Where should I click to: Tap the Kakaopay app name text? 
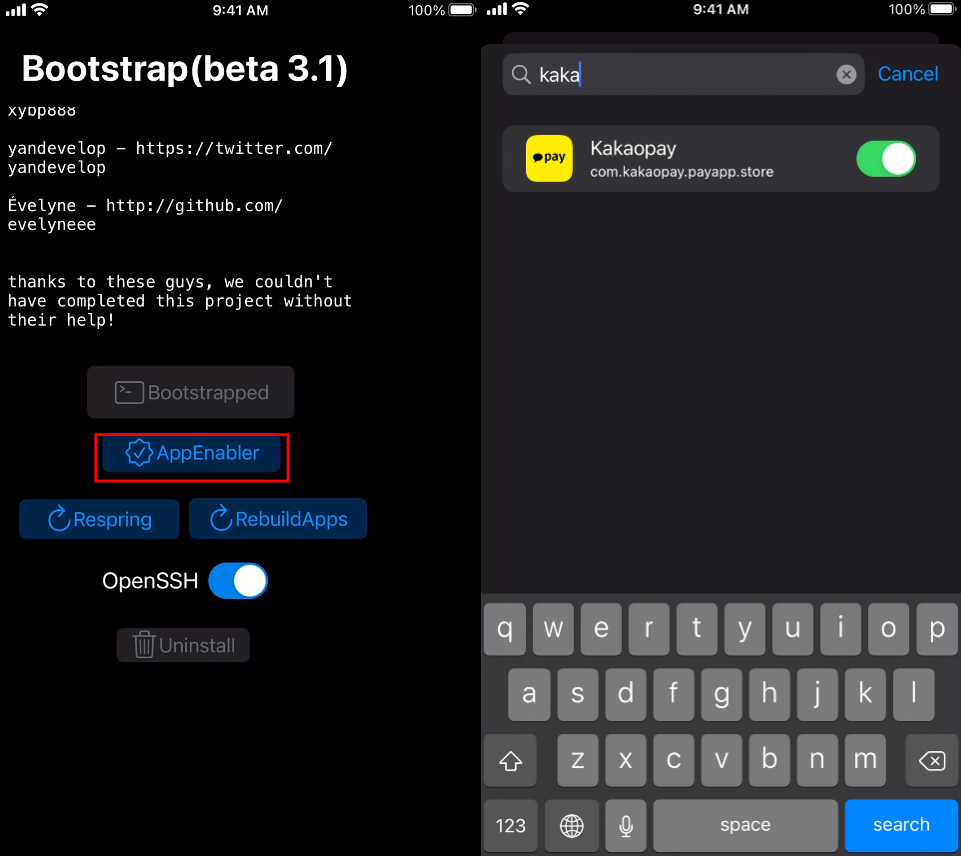click(633, 149)
